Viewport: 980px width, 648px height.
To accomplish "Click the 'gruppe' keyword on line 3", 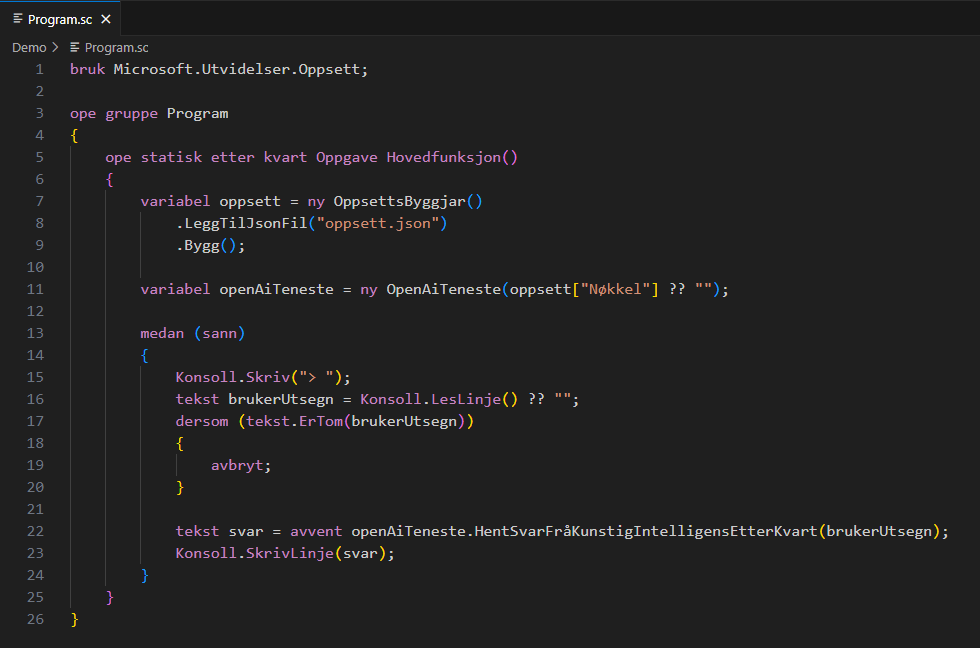I will coord(131,114).
